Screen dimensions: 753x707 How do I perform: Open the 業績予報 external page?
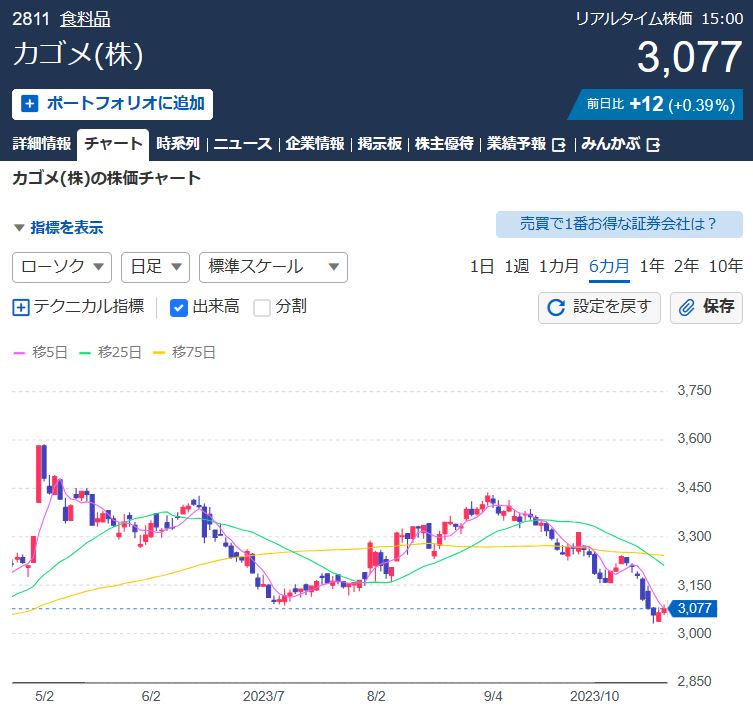pos(526,144)
